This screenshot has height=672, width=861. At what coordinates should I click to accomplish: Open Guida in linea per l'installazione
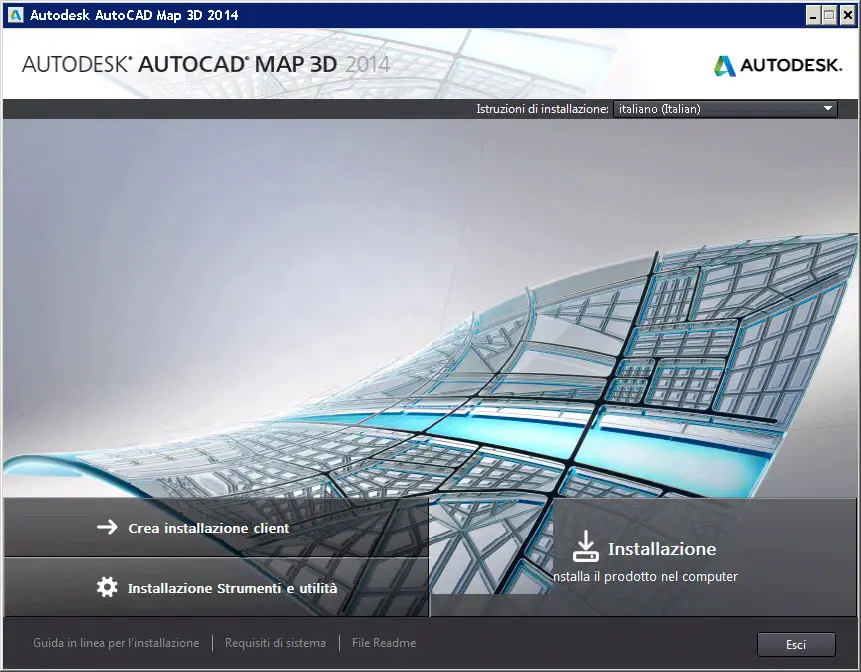[x=116, y=643]
